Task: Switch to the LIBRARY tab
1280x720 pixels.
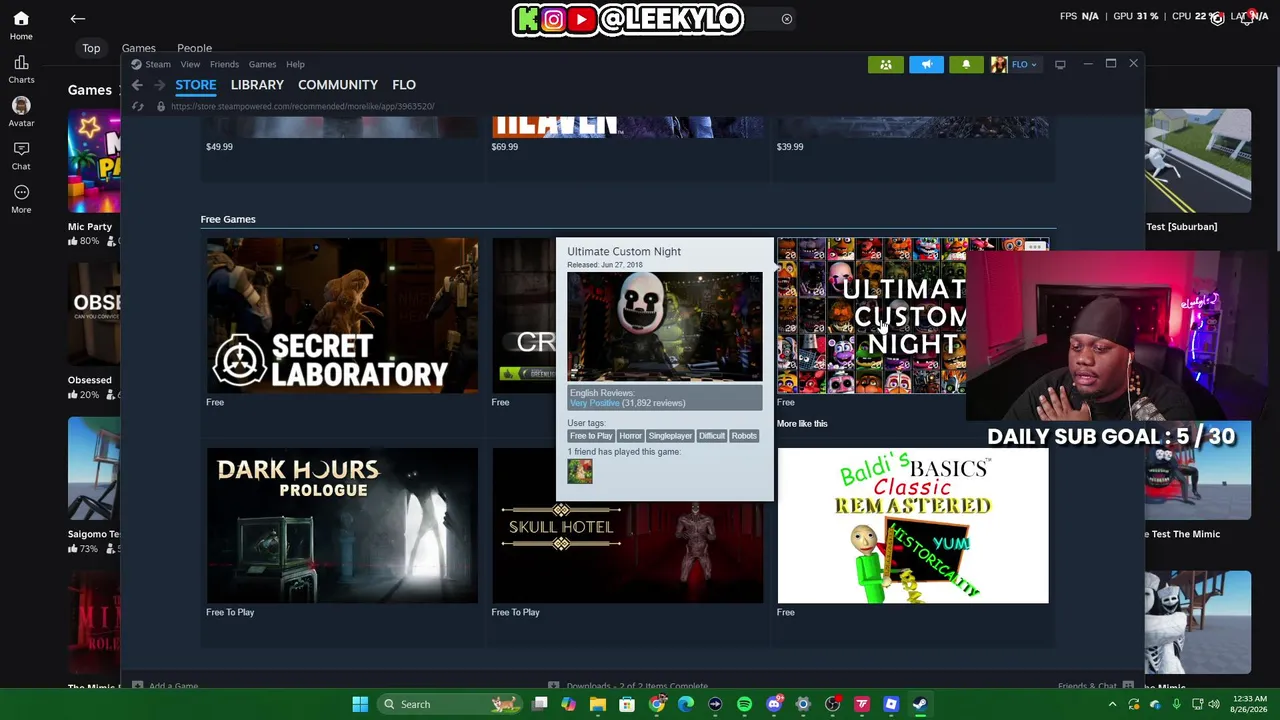Action: pyautogui.click(x=257, y=85)
